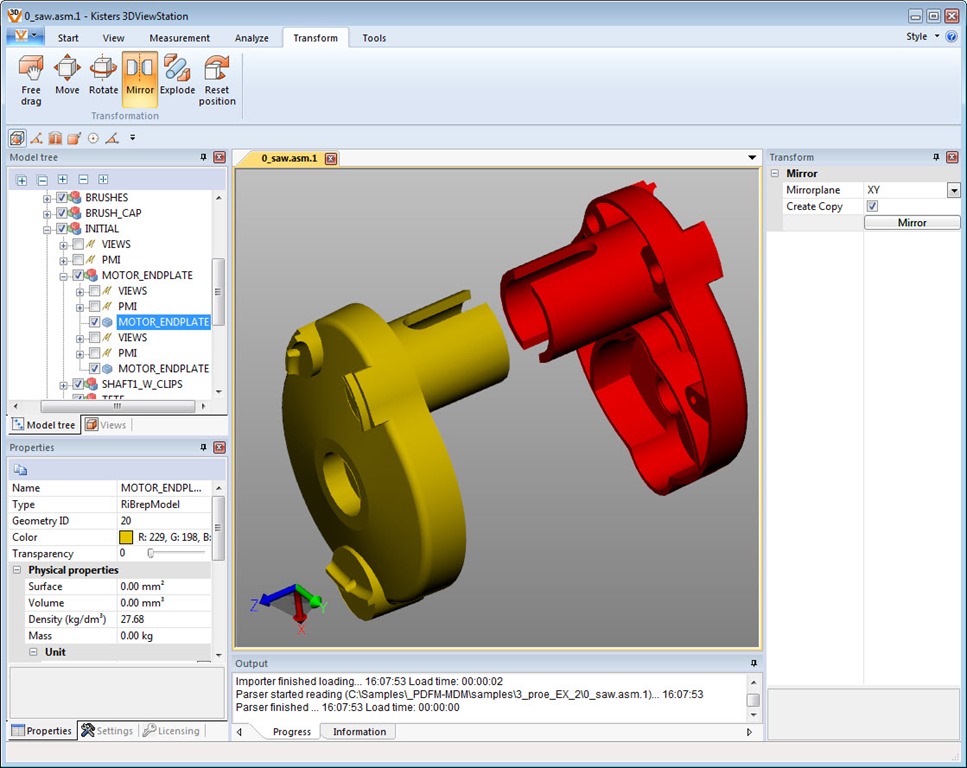Open the blue help question mark icon
The width and height of the screenshot is (967, 768).
[952, 36]
